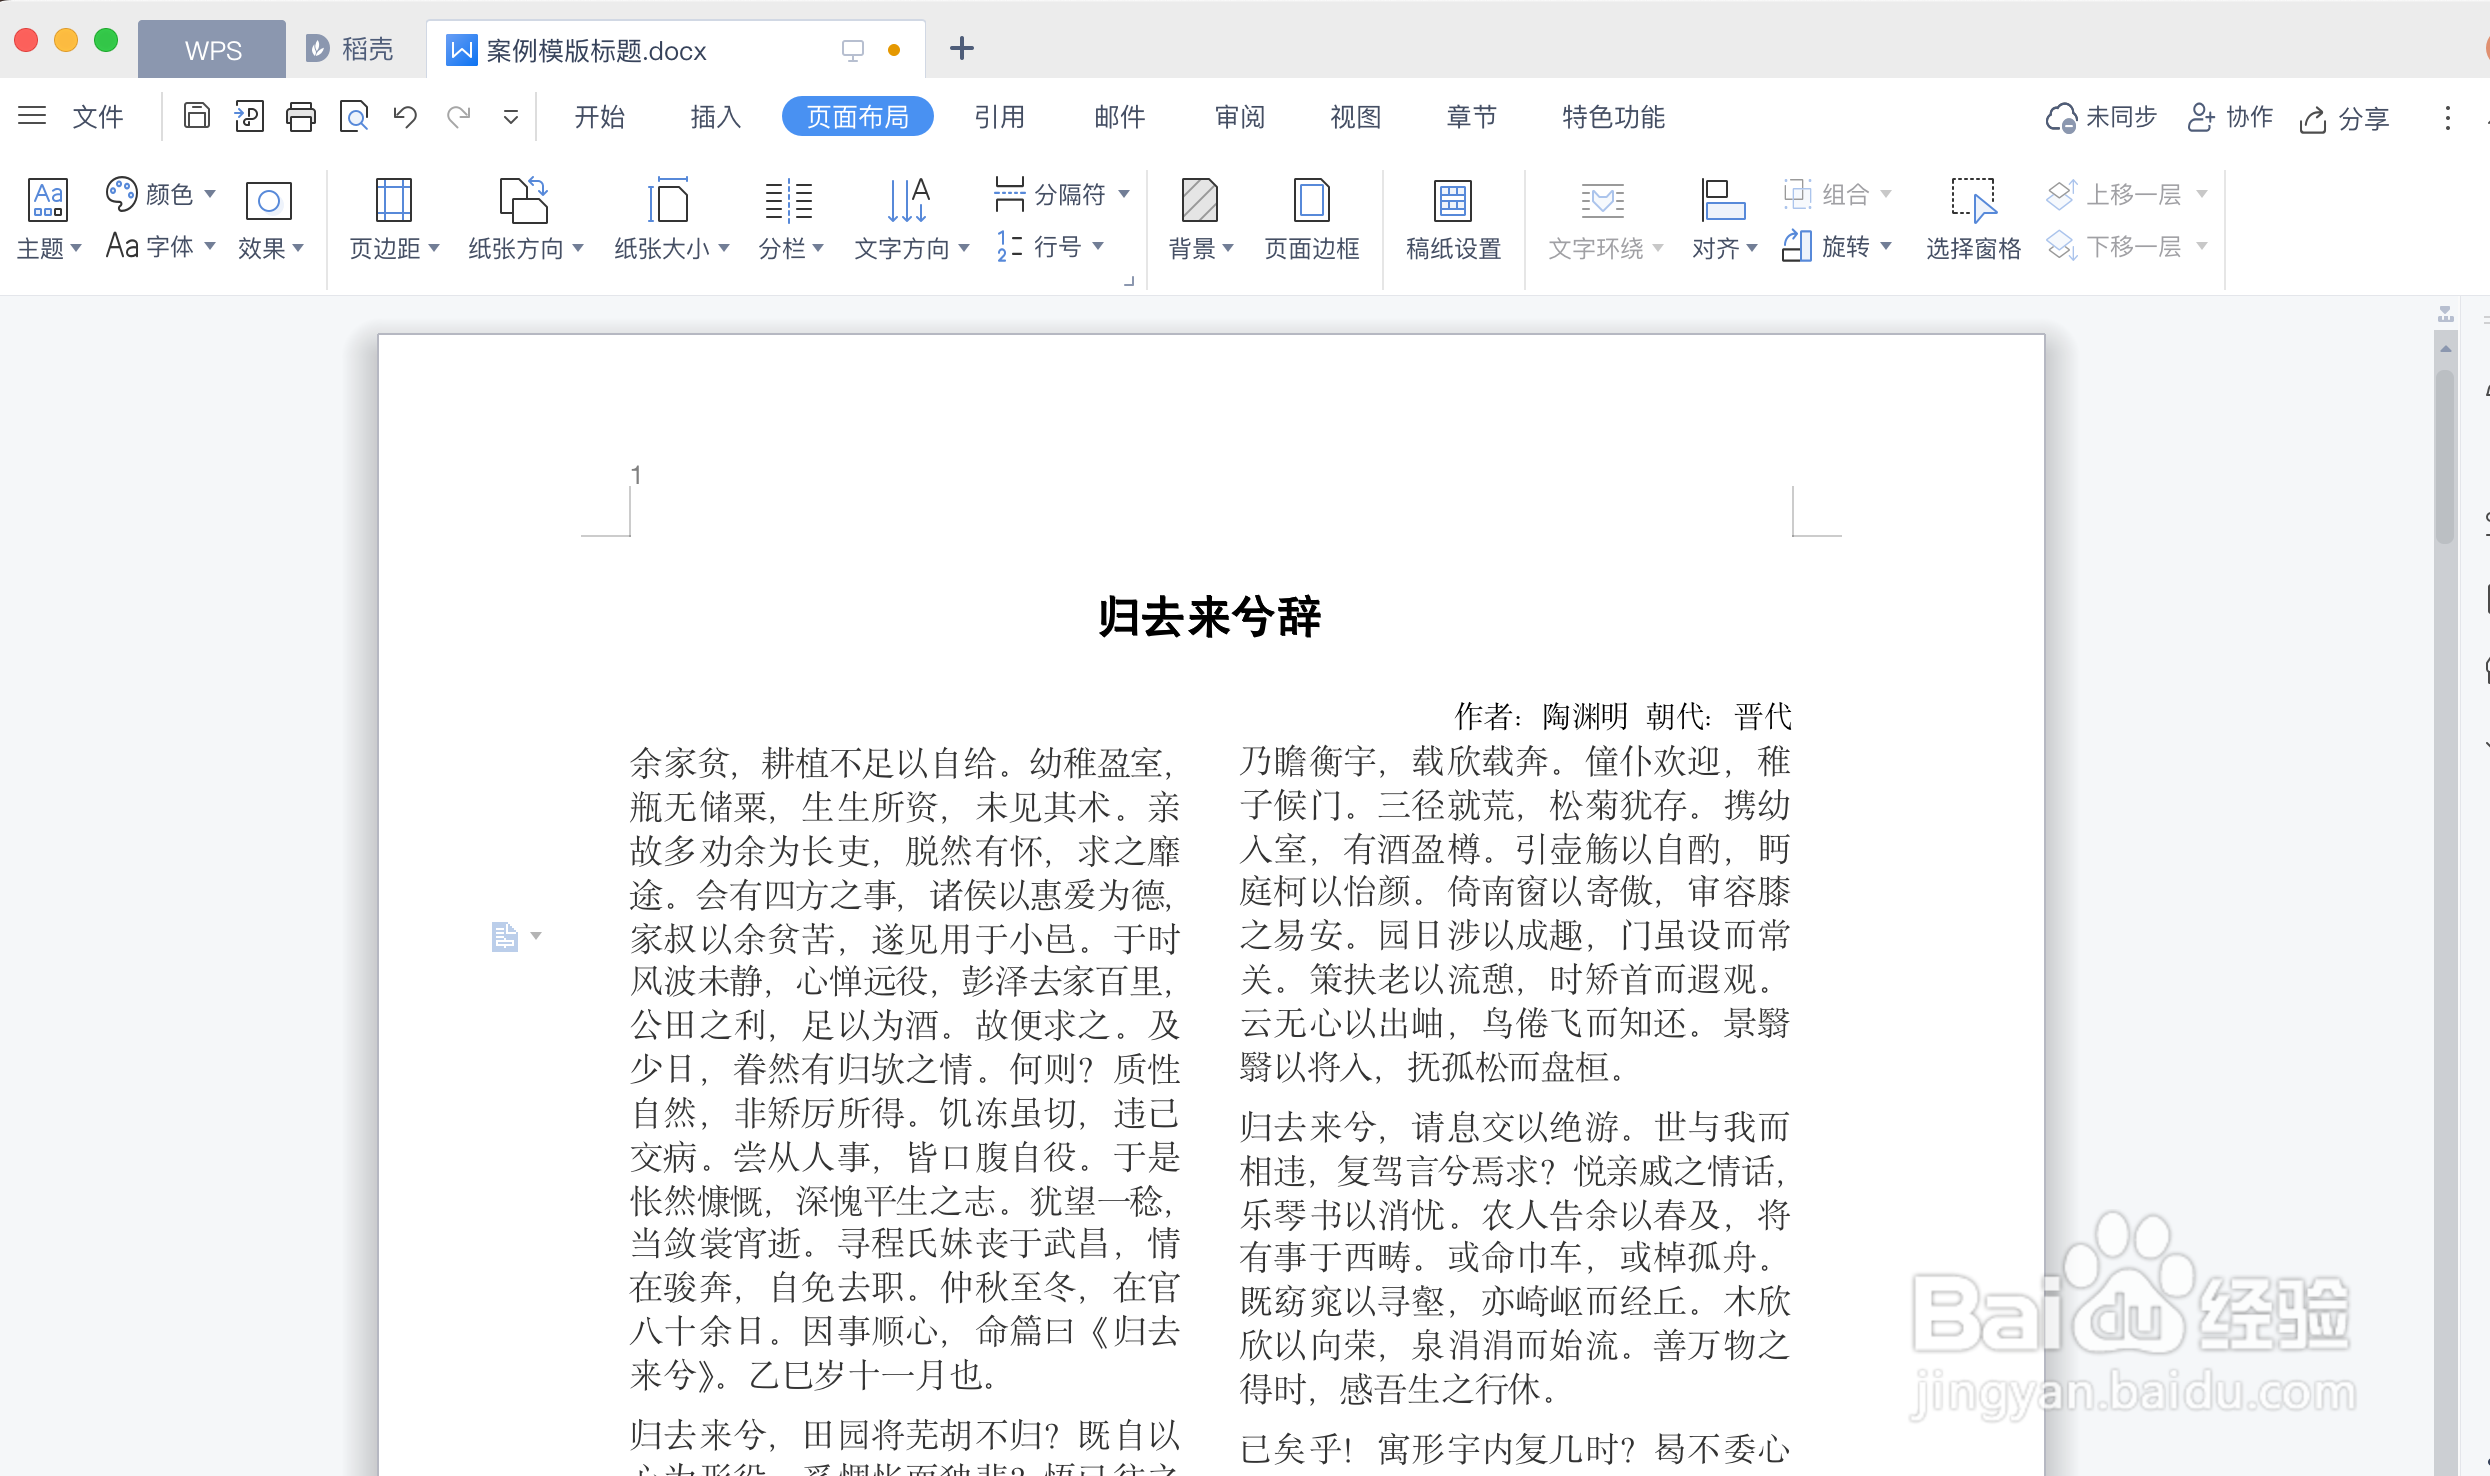Expand the 字体 theme fonts dropdown
Viewport: 2490px width, 1476px height.
[x=210, y=245]
